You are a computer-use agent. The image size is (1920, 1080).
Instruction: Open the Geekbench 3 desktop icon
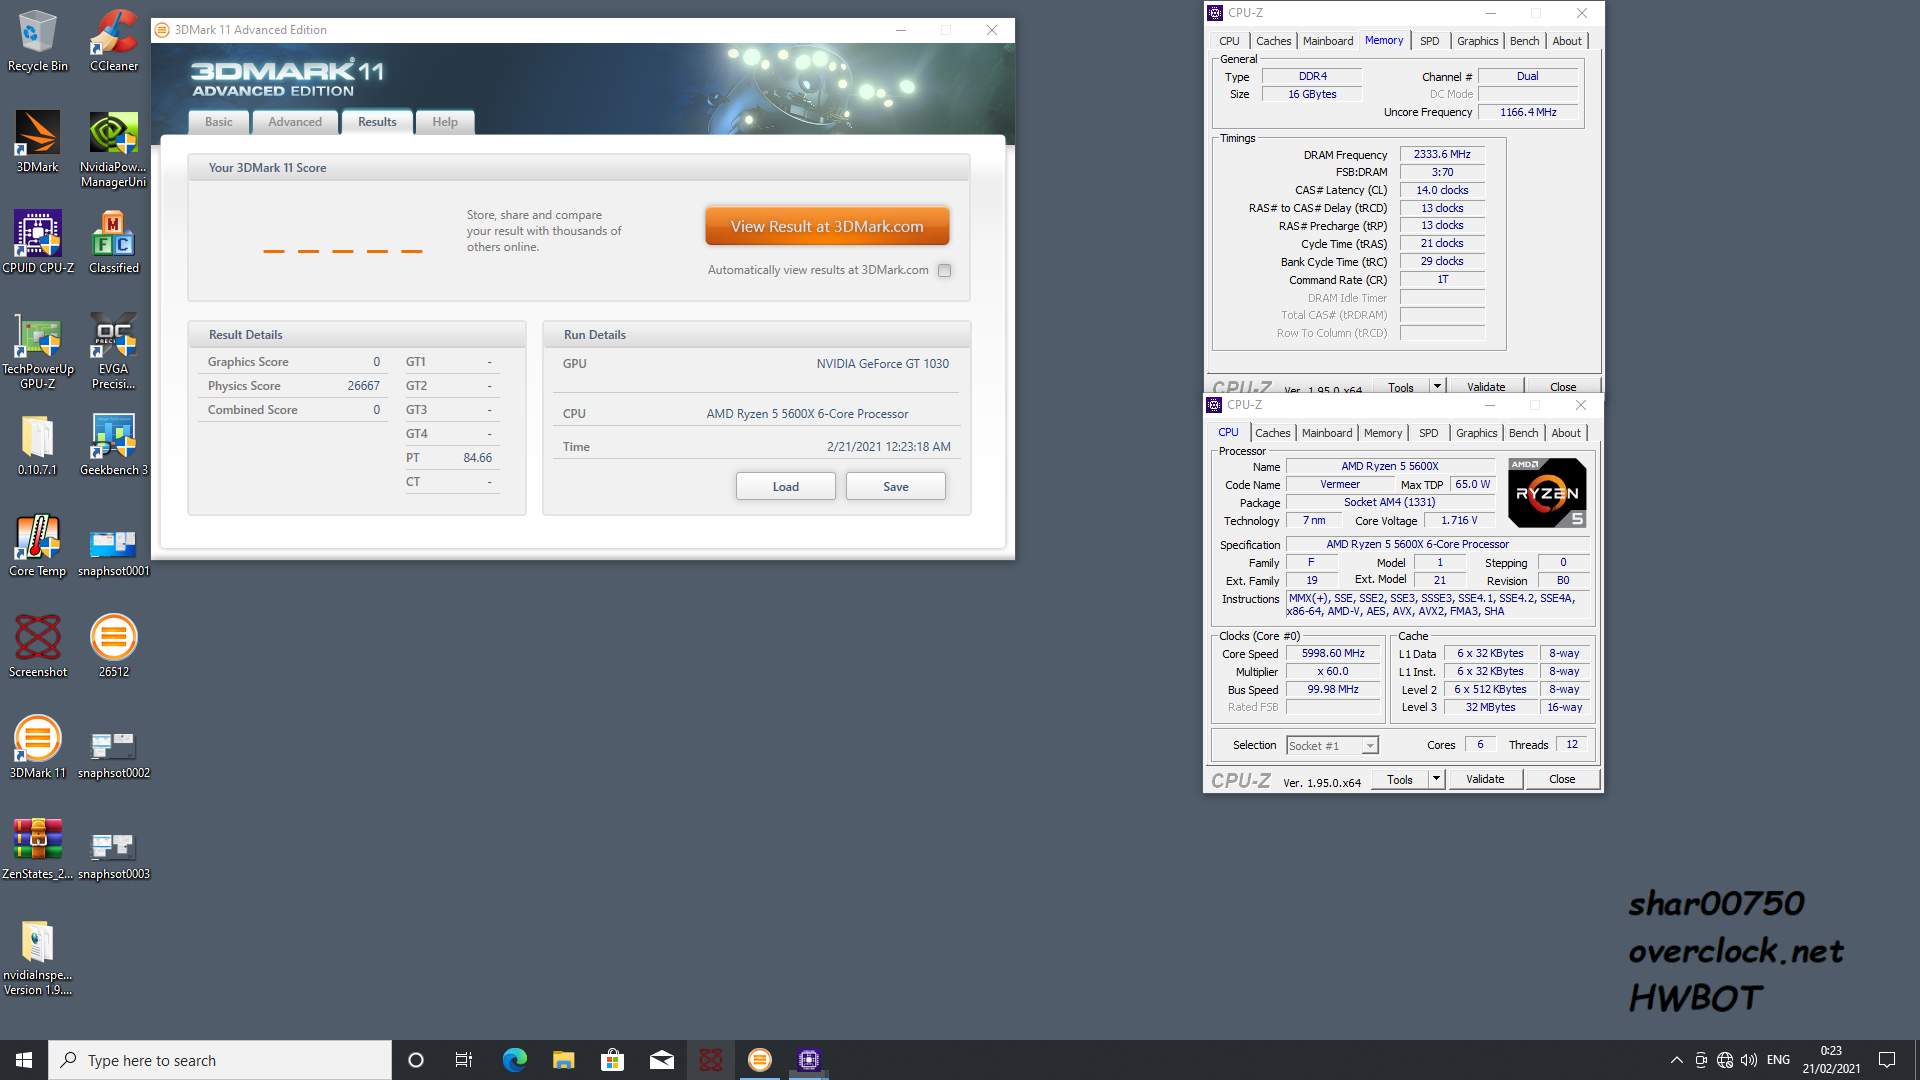(x=114, y=445)
